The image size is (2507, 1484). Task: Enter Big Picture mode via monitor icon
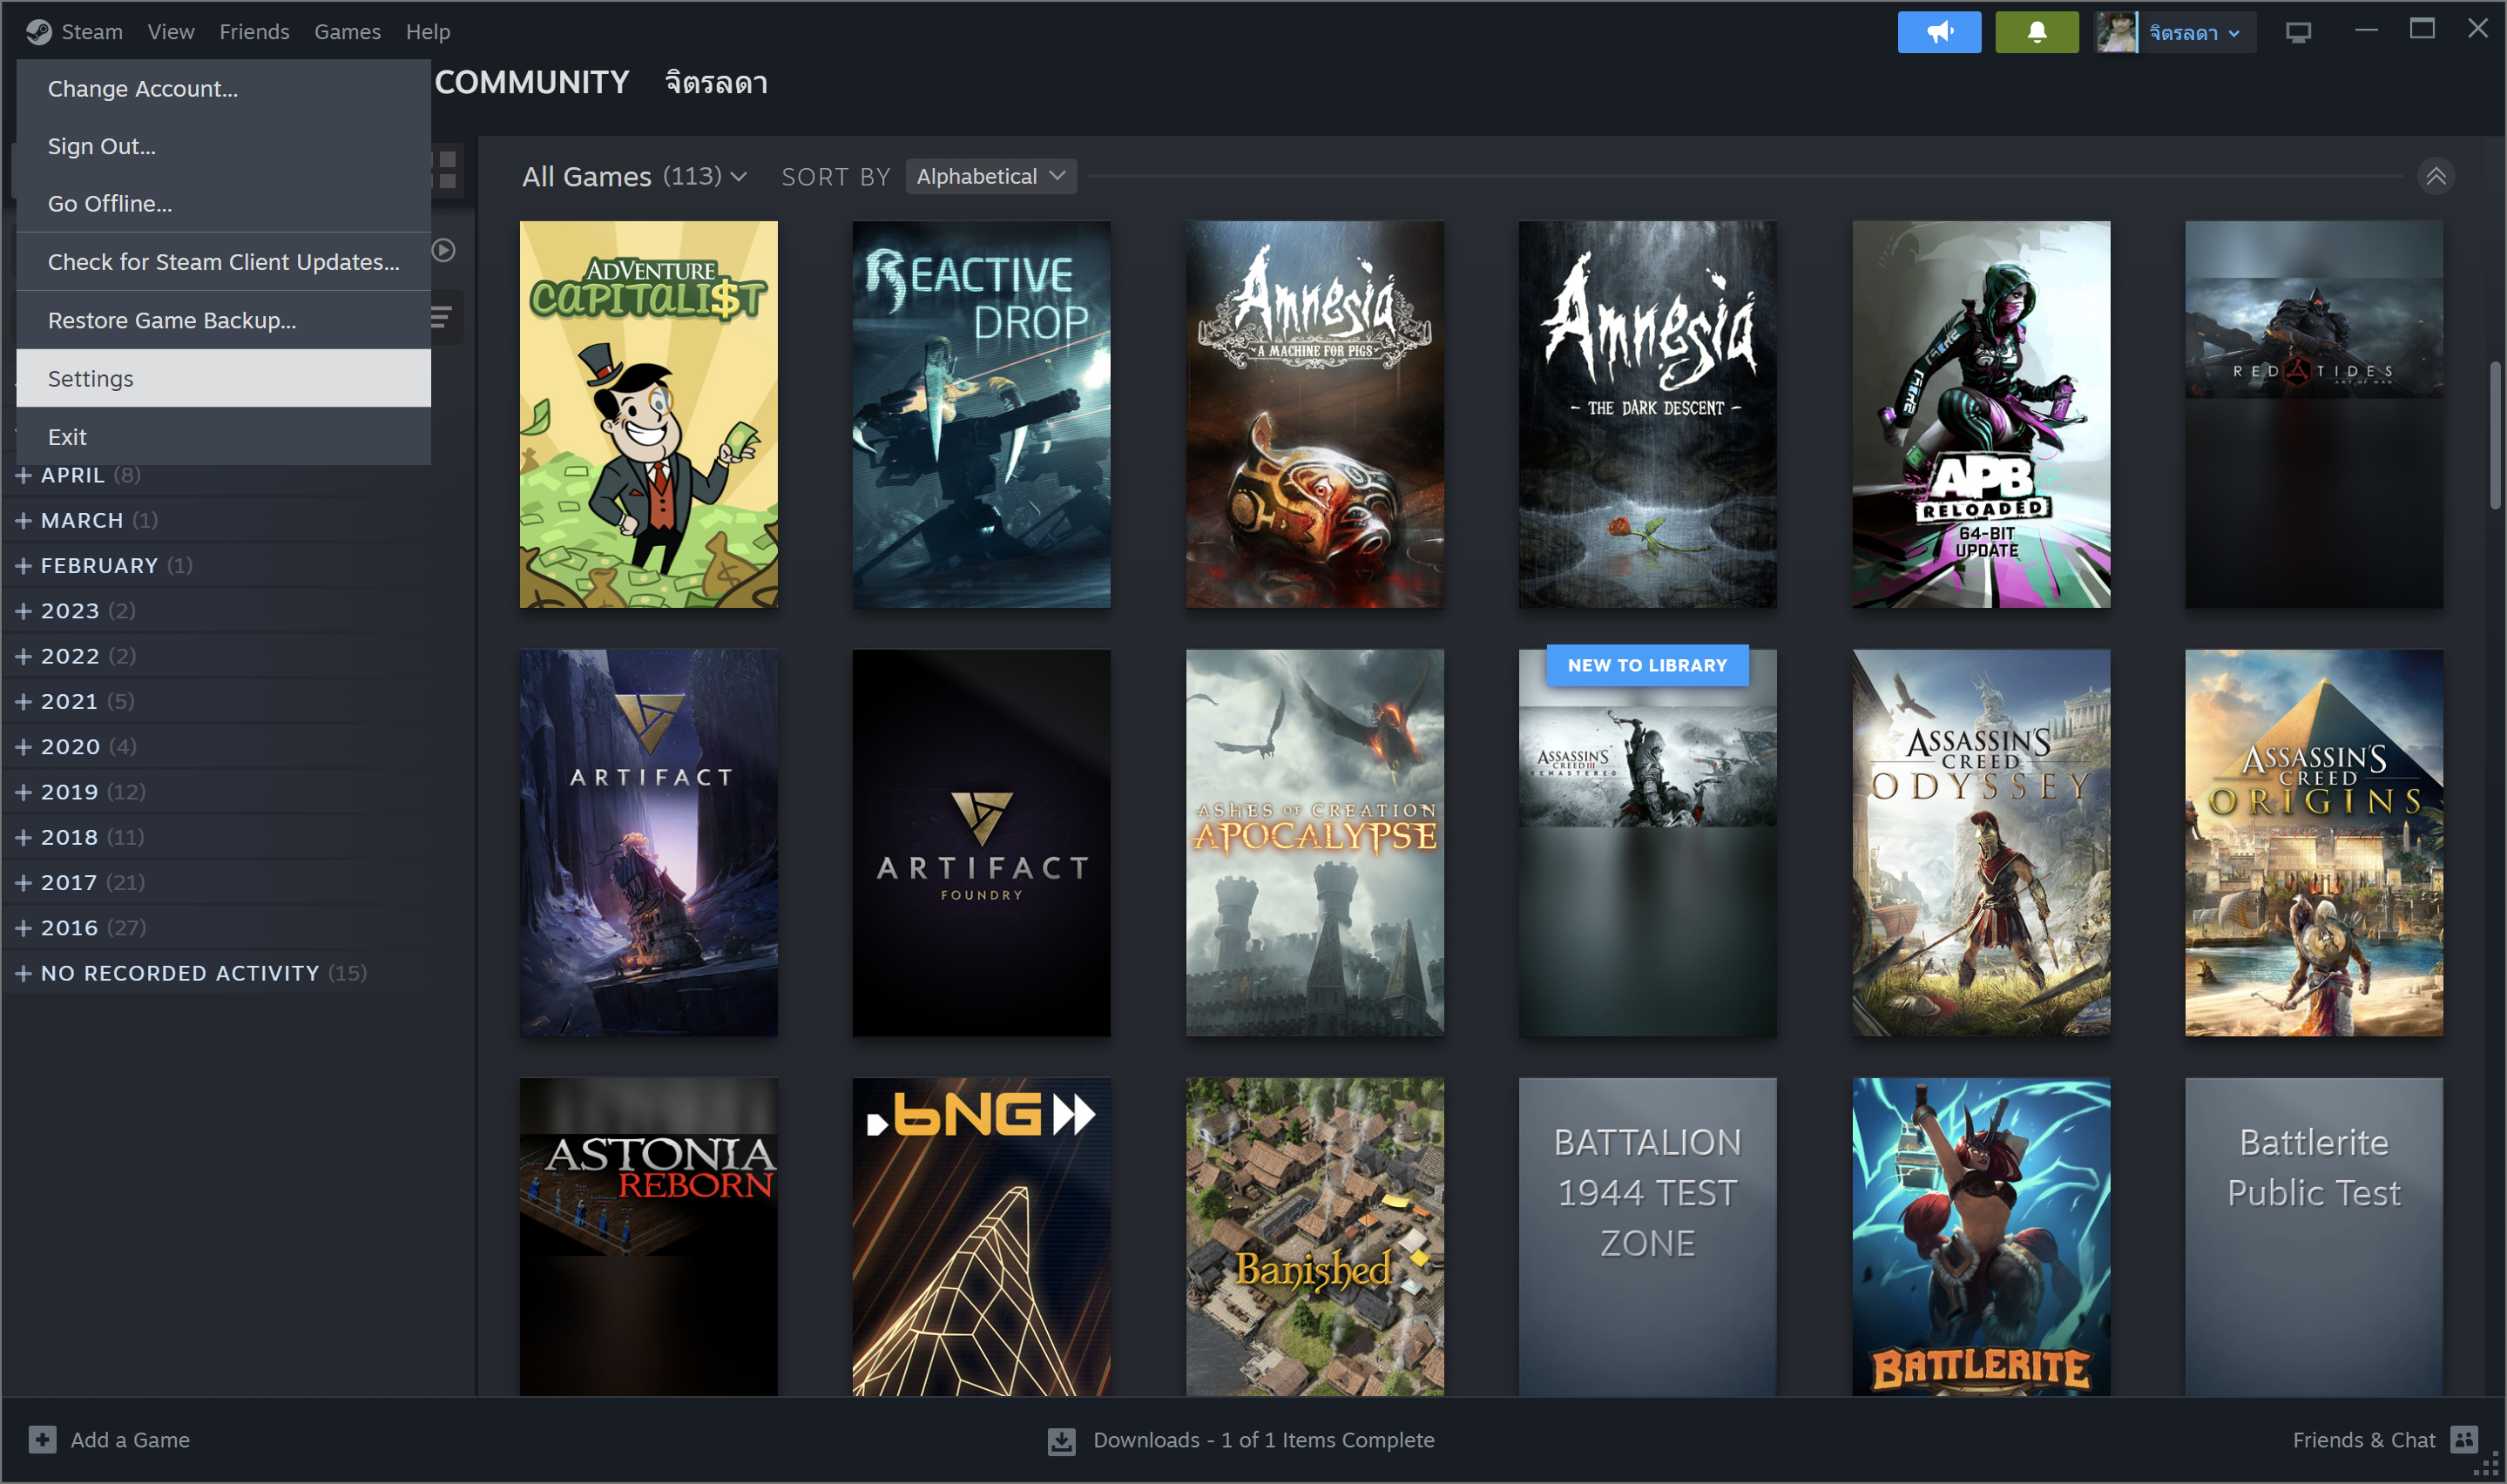2297,32
